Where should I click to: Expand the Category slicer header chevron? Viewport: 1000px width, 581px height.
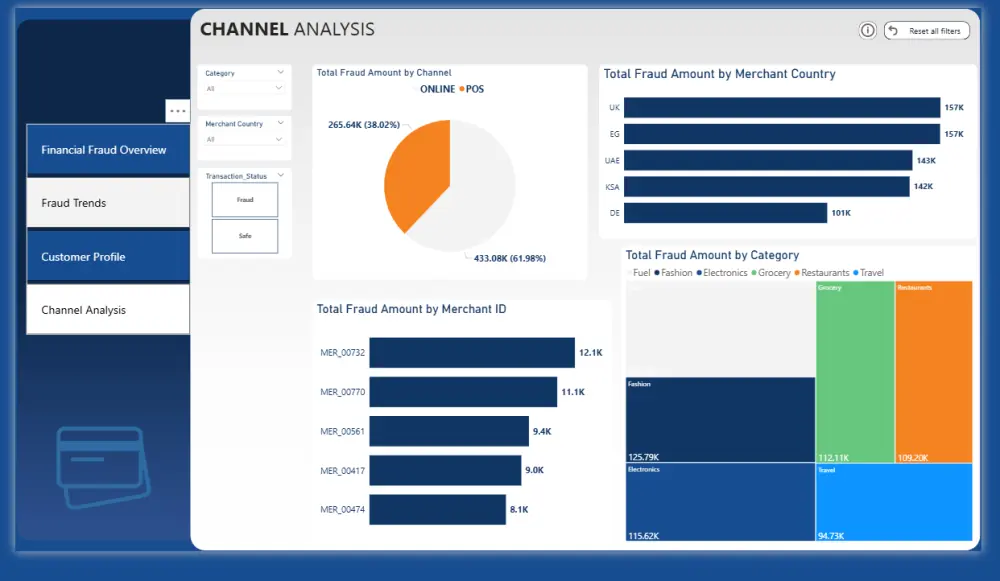pos(280,72)
